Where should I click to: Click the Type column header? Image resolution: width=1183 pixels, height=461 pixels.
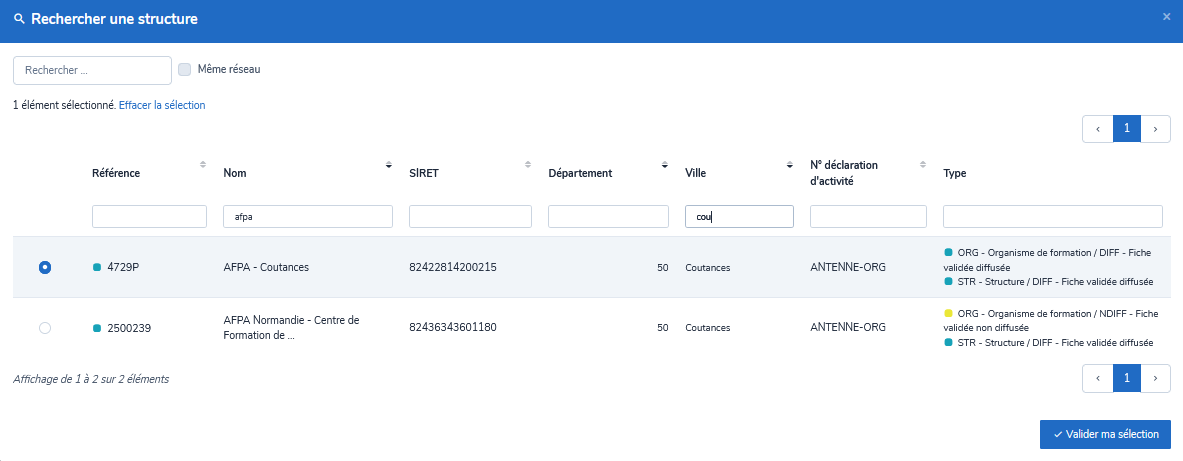954,174
